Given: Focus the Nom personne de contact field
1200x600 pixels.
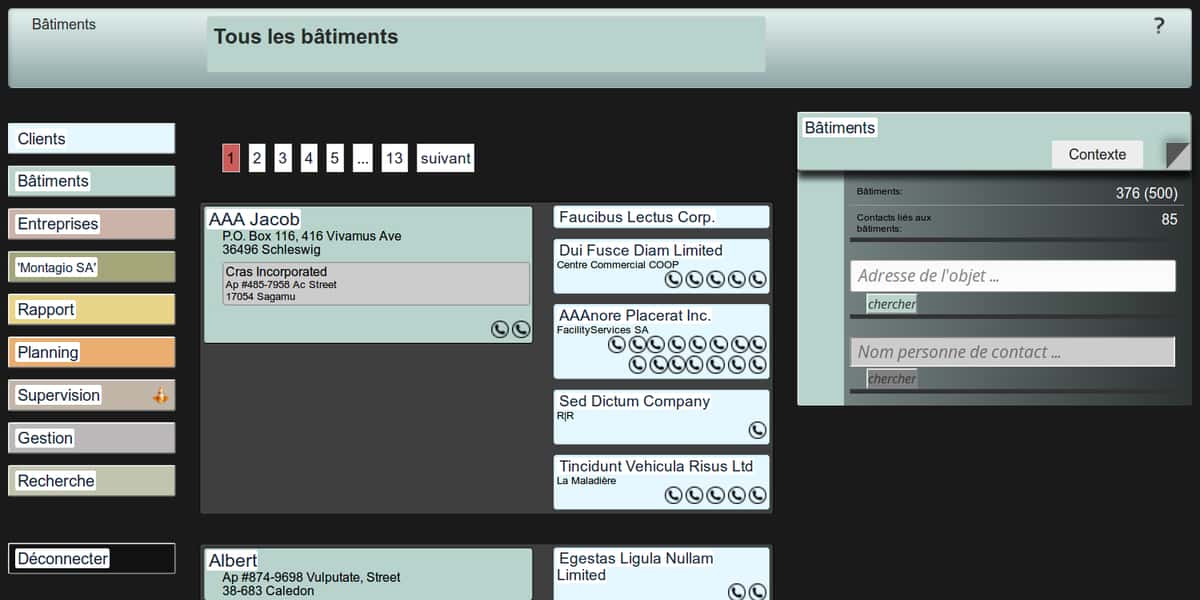Looking at the screenshot, I should coord(1012,352).
